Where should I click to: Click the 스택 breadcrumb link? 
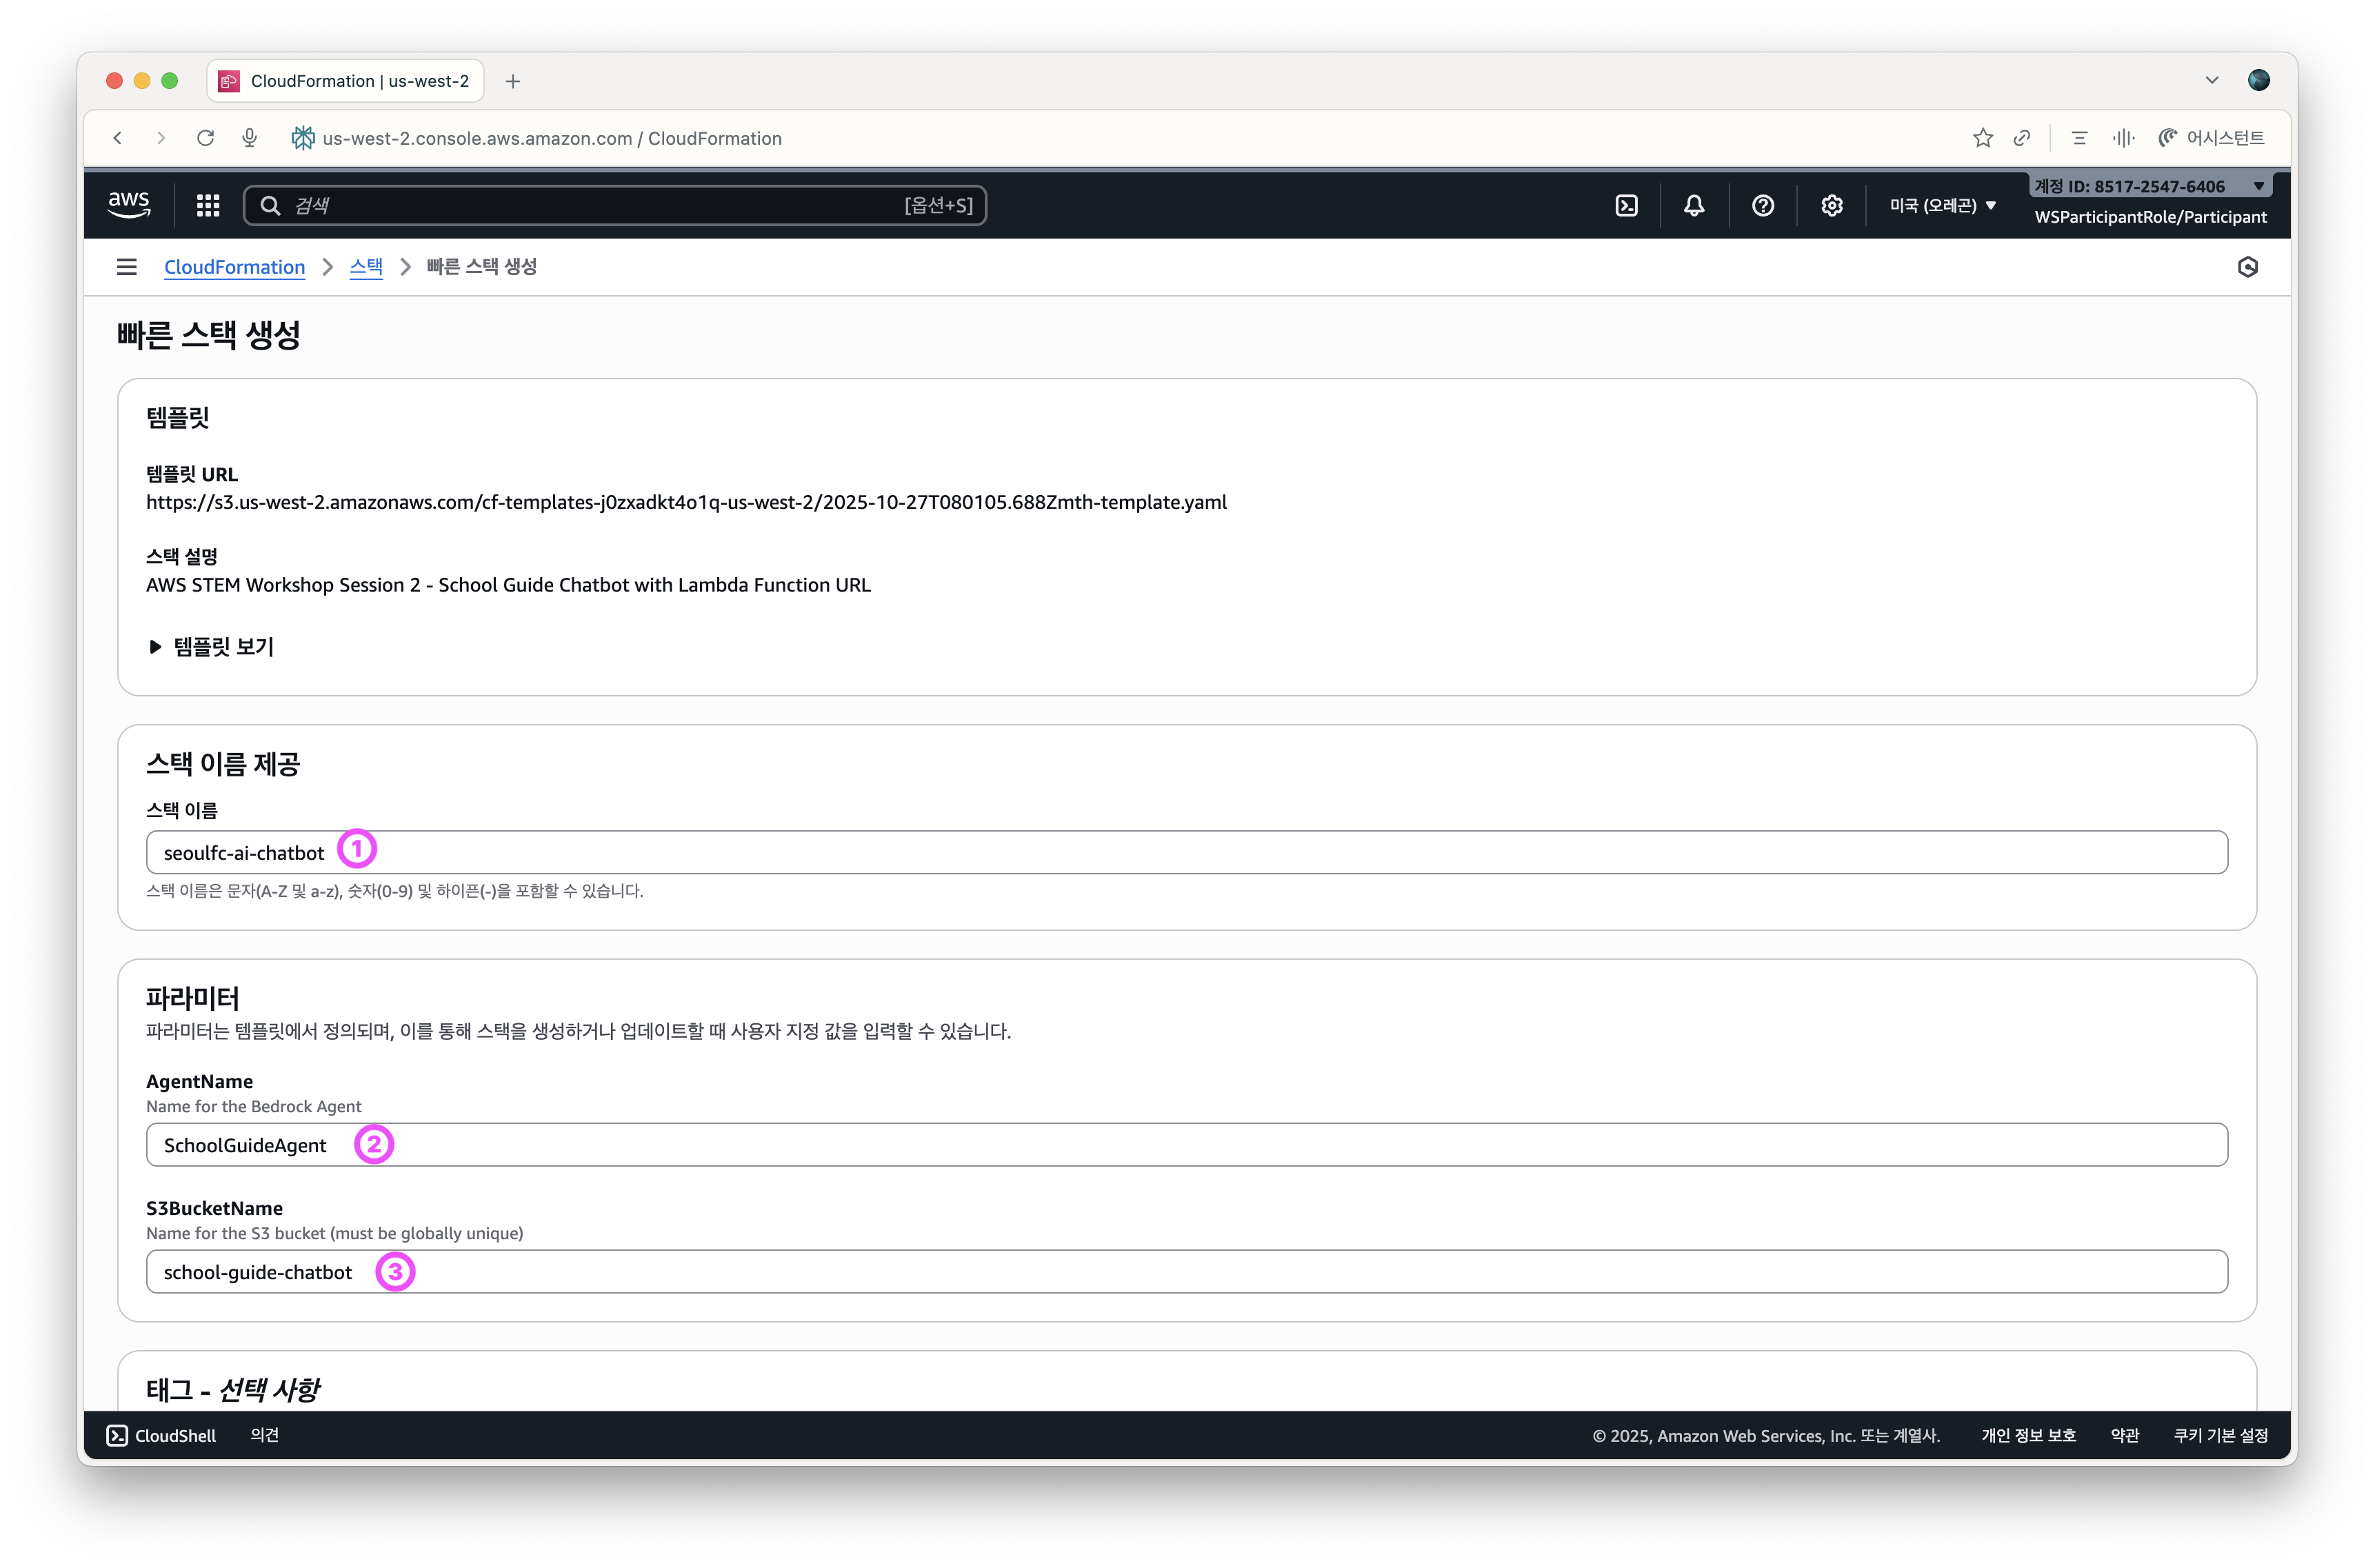[x=366, y=267]
